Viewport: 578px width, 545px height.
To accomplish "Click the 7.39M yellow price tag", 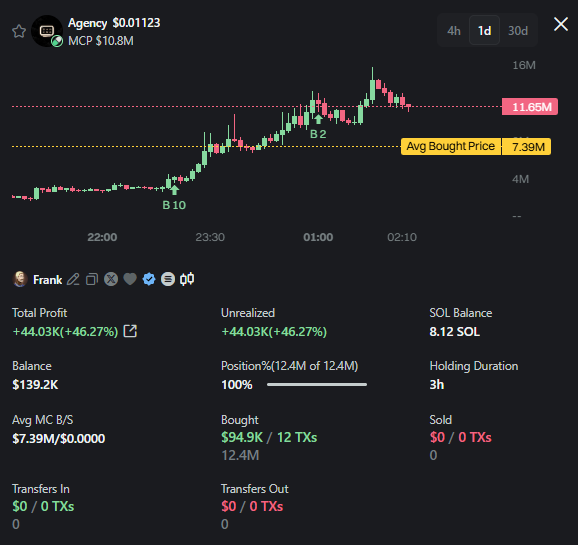I will coord(526,147).
